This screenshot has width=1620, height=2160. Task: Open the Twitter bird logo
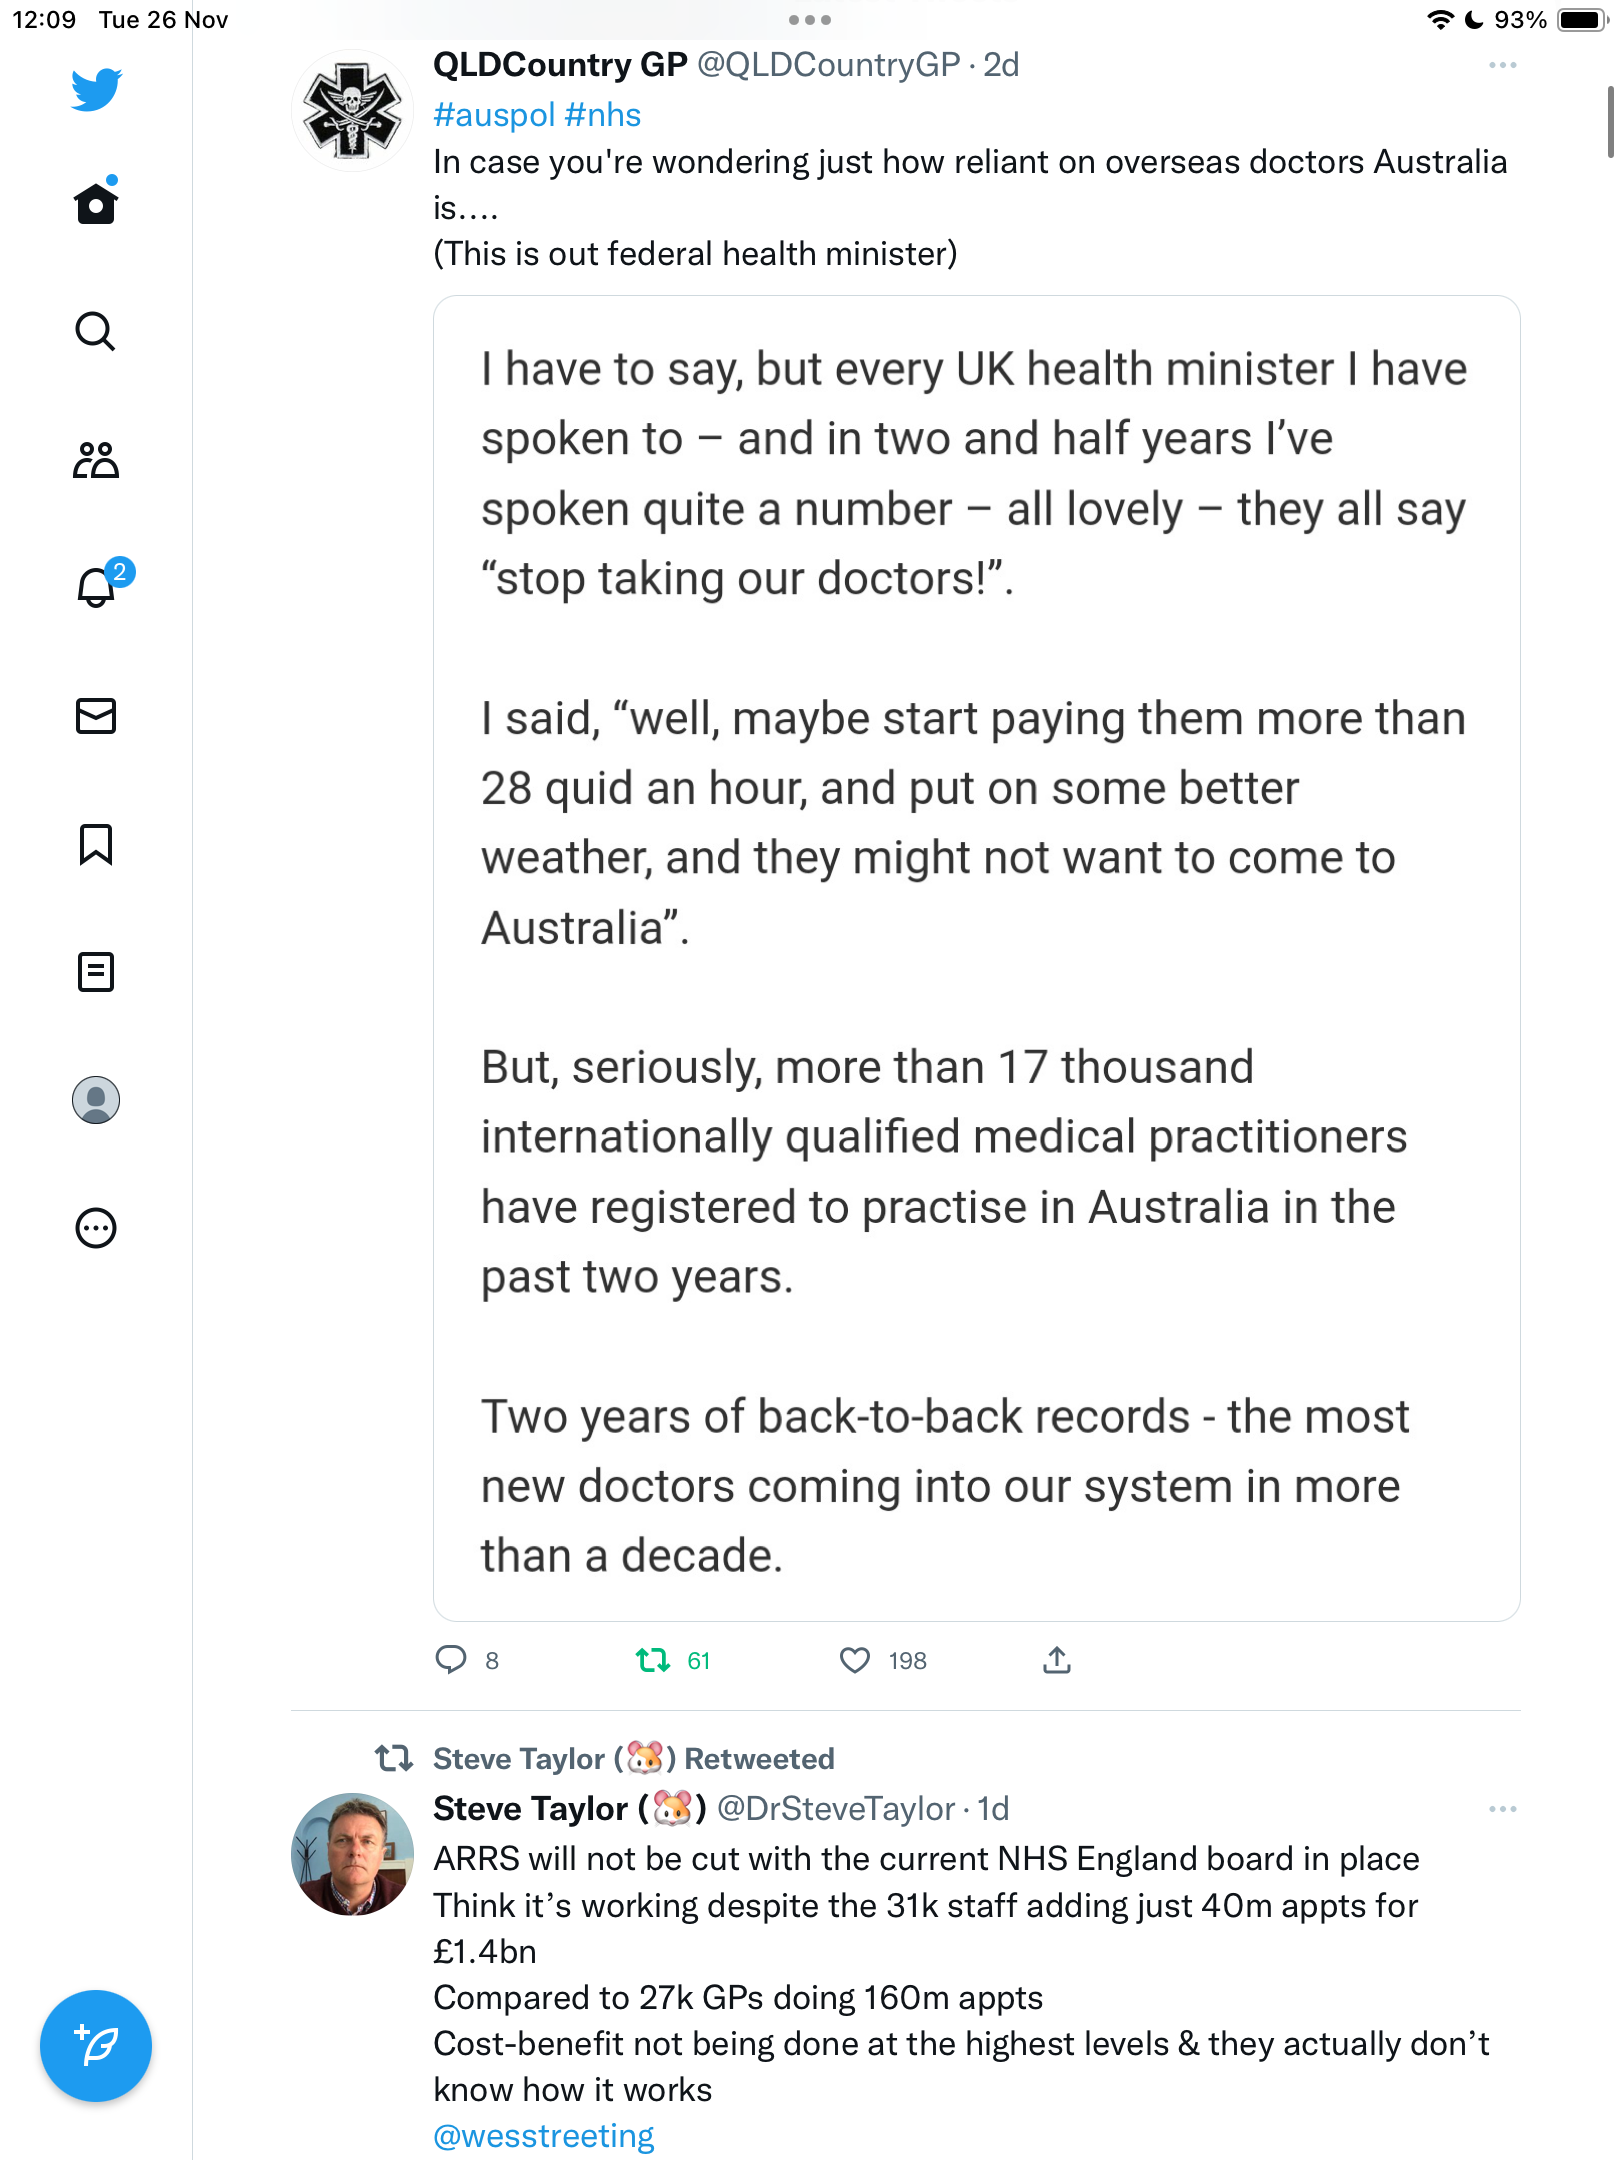click(x=96, y=89)
